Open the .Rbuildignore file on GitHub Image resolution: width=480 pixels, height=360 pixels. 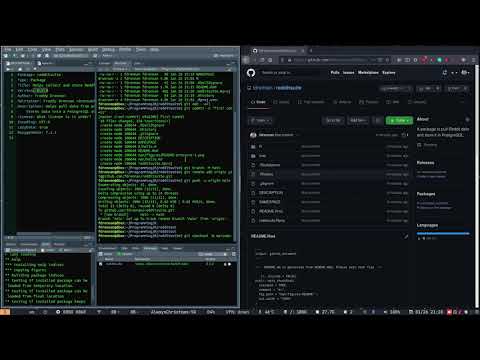coord(270,165)
